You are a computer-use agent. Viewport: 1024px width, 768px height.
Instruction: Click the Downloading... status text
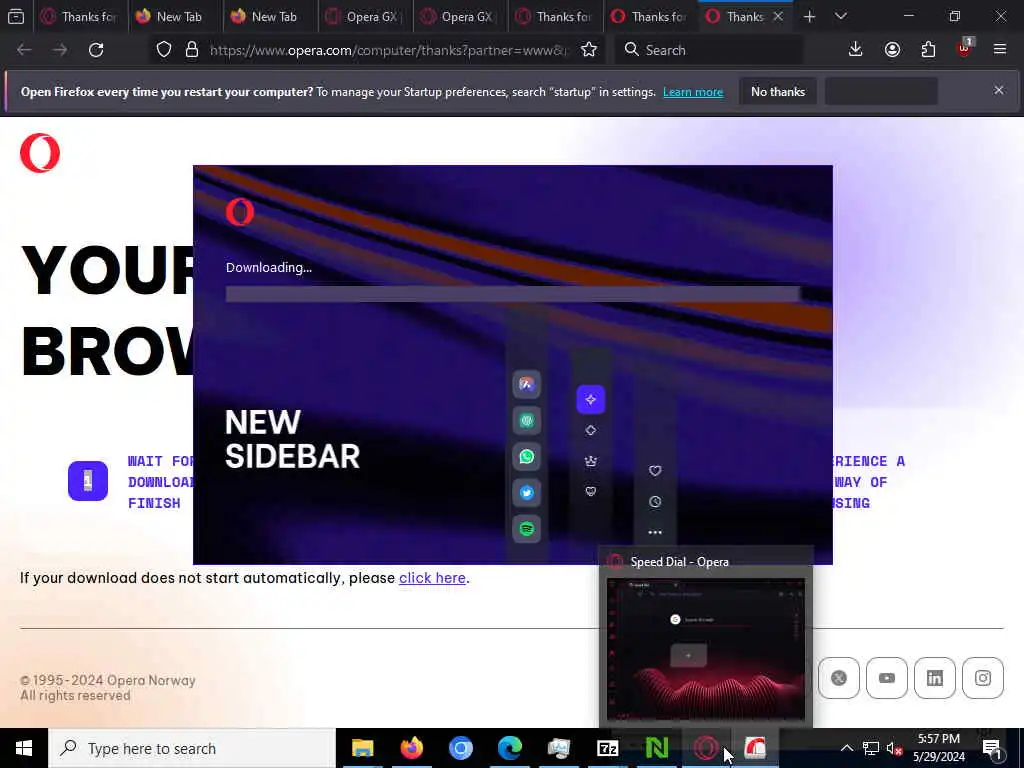268,267
